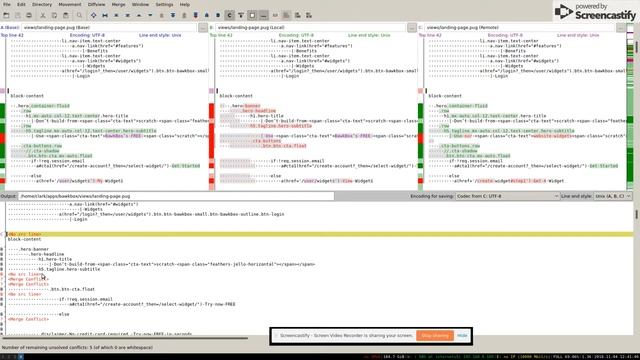Open the Movement menu
640x360 pixels.
pos(70,4)
